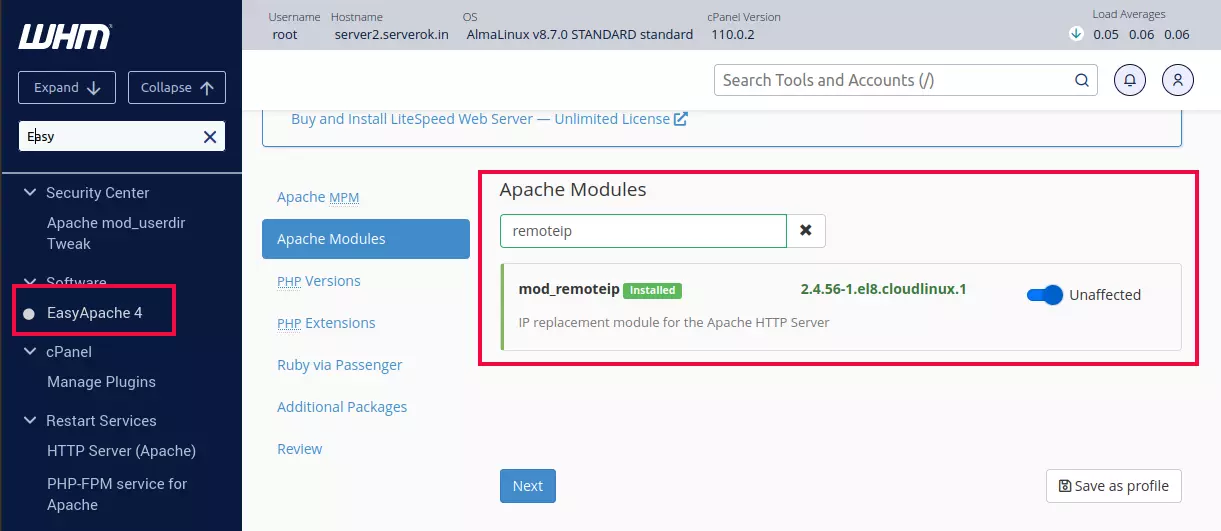Viewport: 1221px width, 531px height.
Task: Click the Unaffected status label
Action: coord(1105,295)
